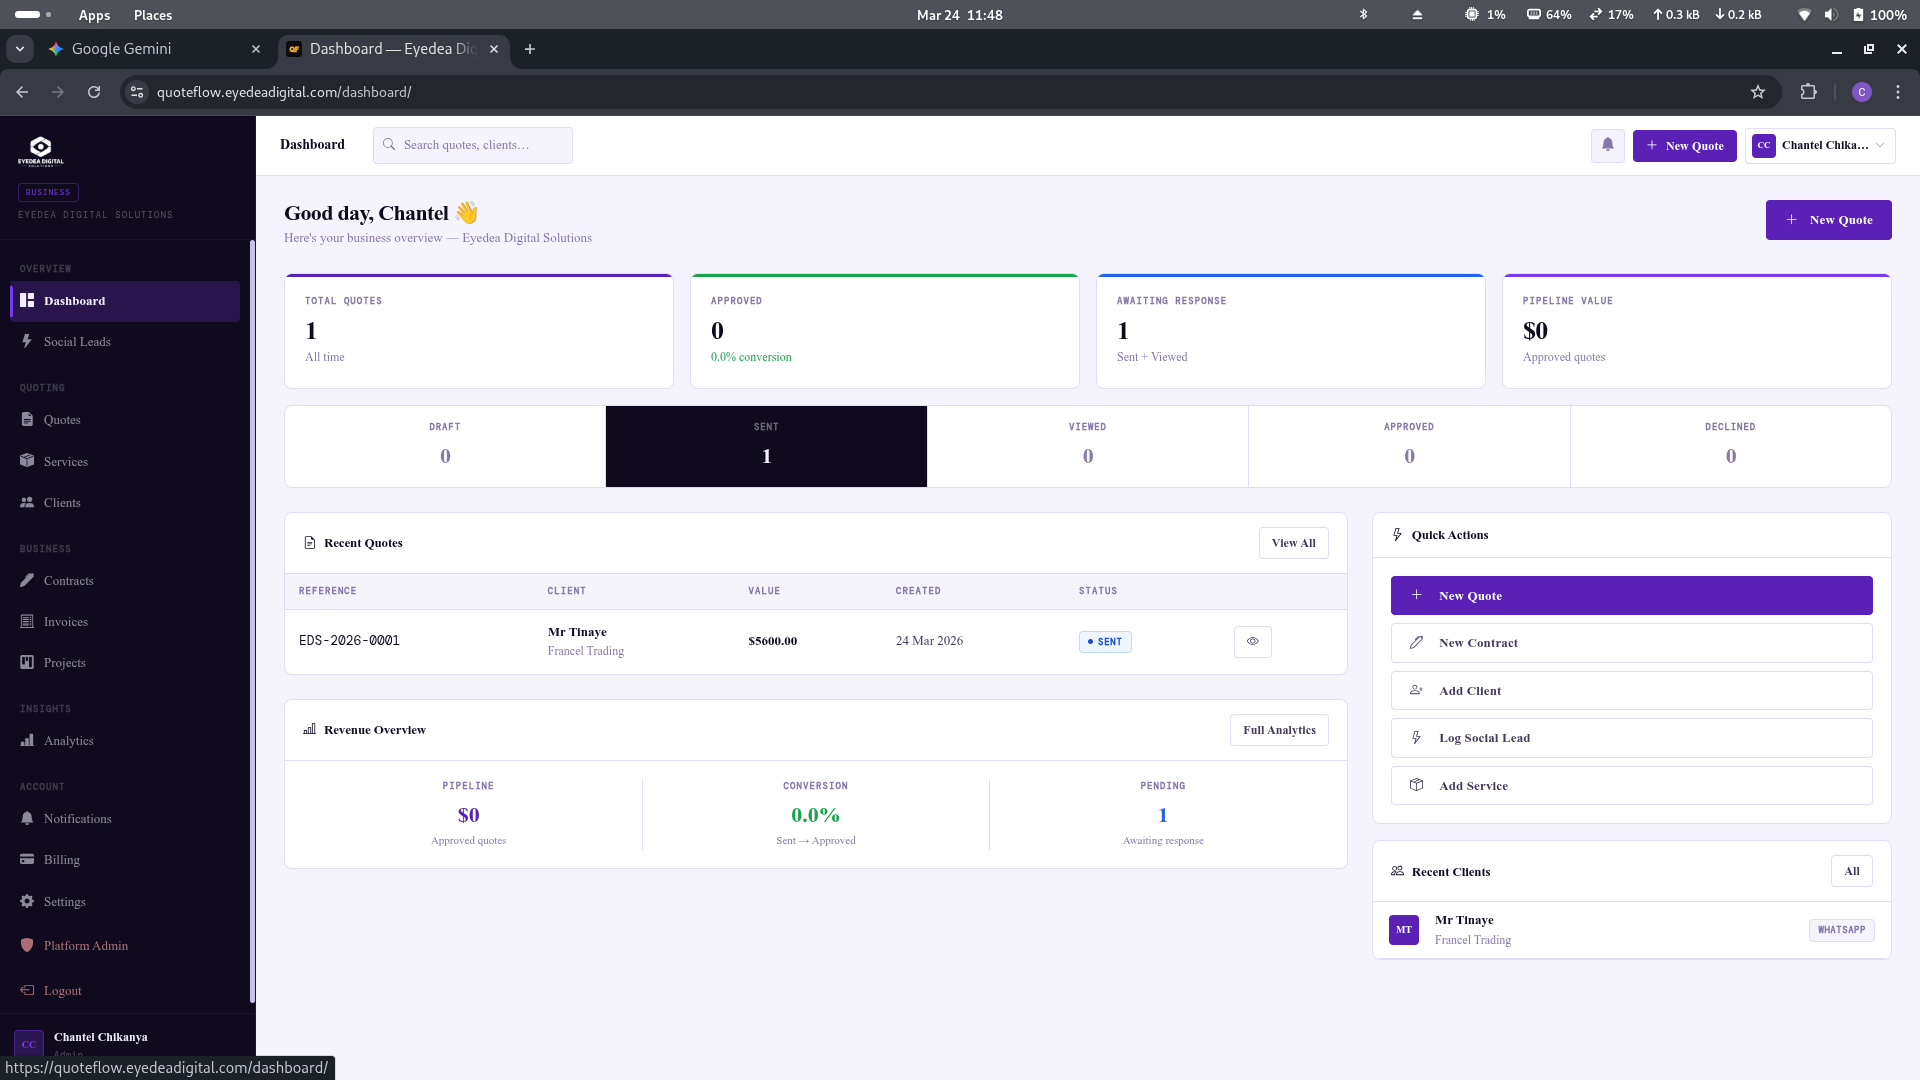This screenshot has height=1080, width=1920.
Task: Open Platform Admin in the sidebar
Action: click(85, 946)
